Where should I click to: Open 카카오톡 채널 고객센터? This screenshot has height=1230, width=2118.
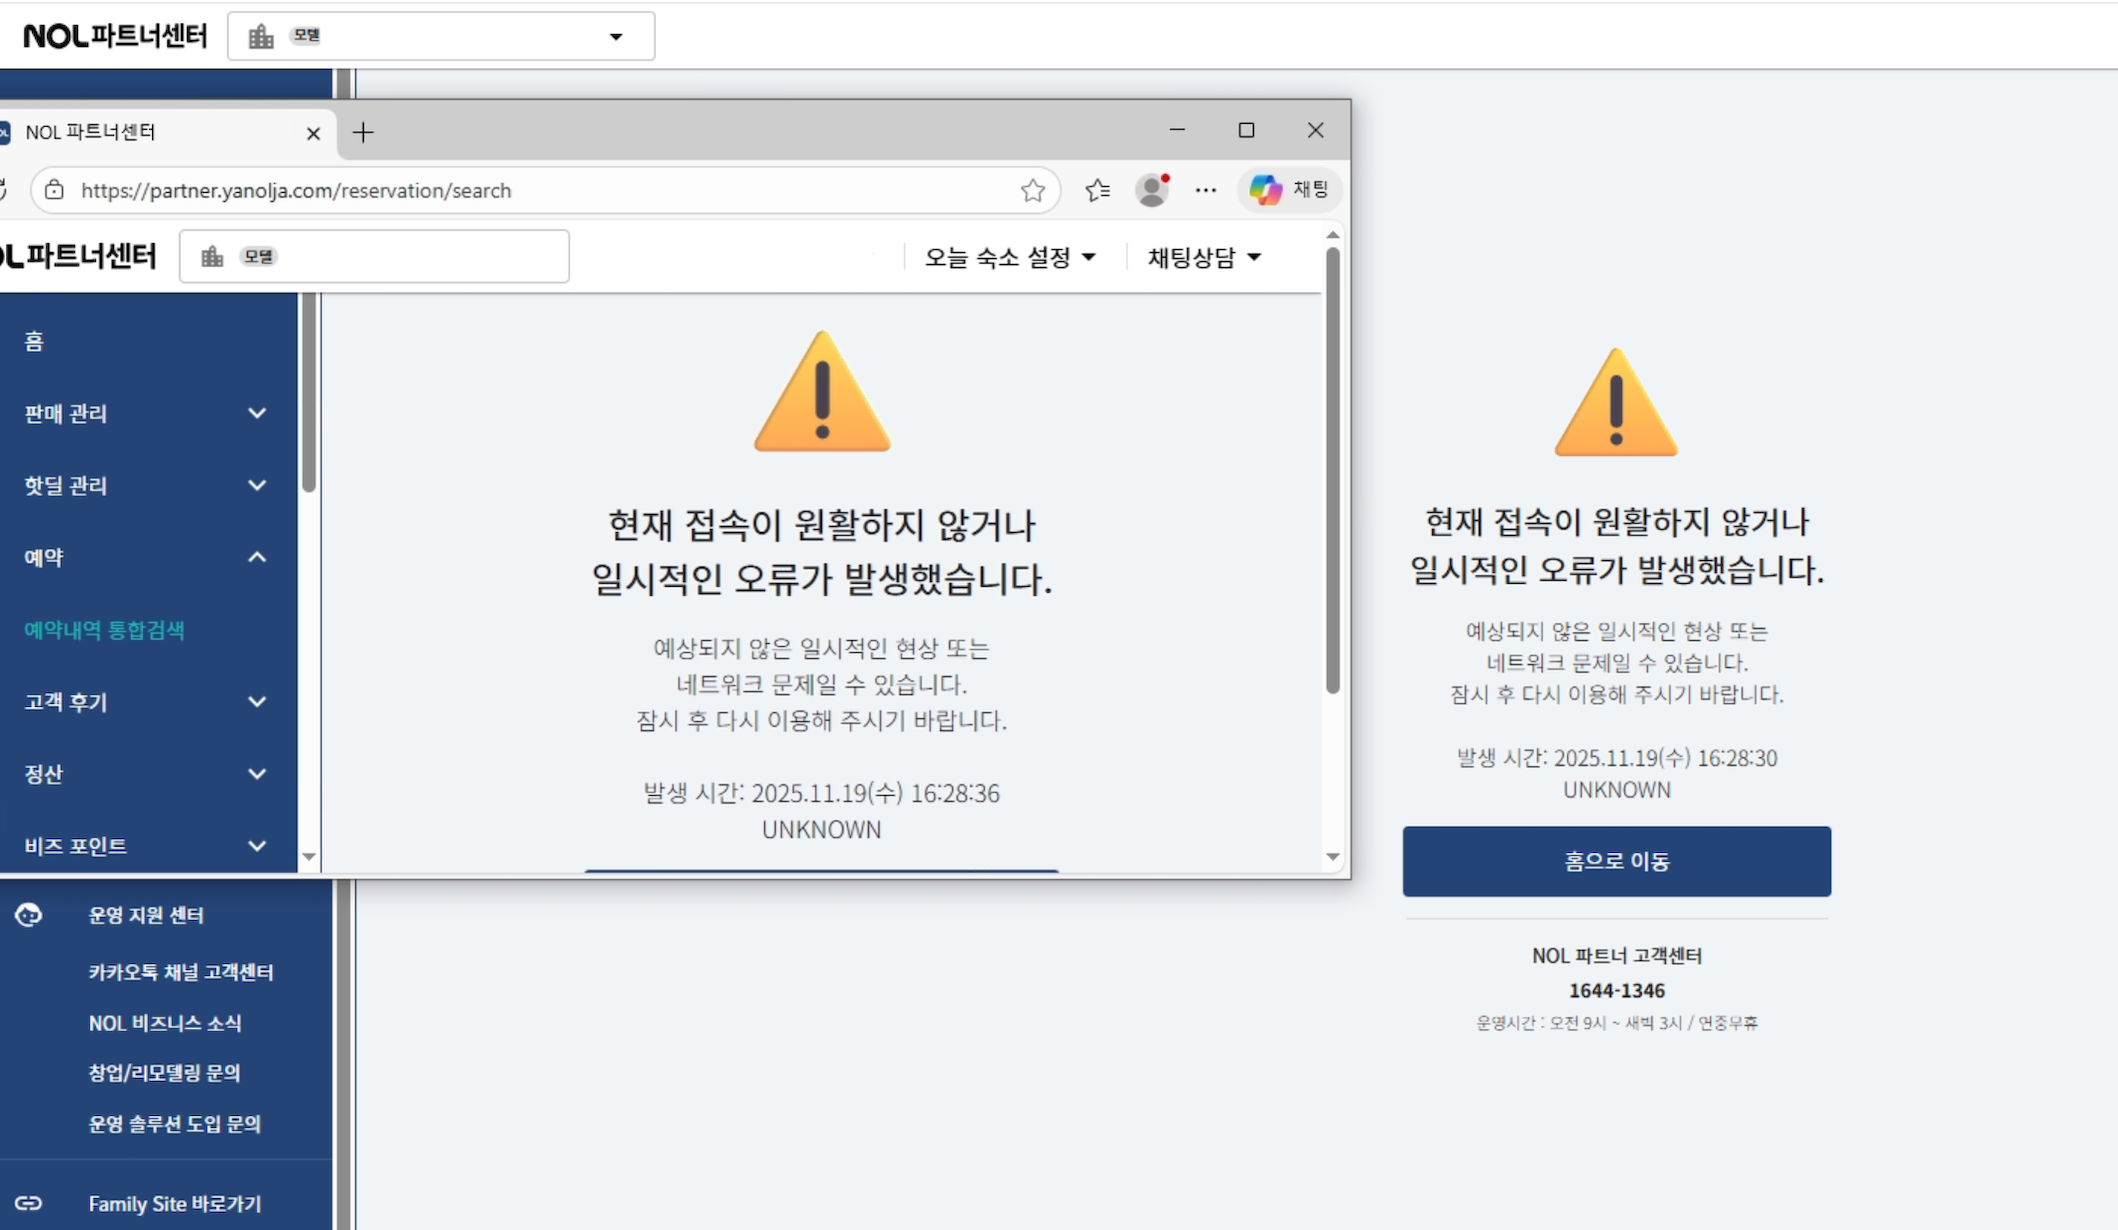tap(180, 971)
